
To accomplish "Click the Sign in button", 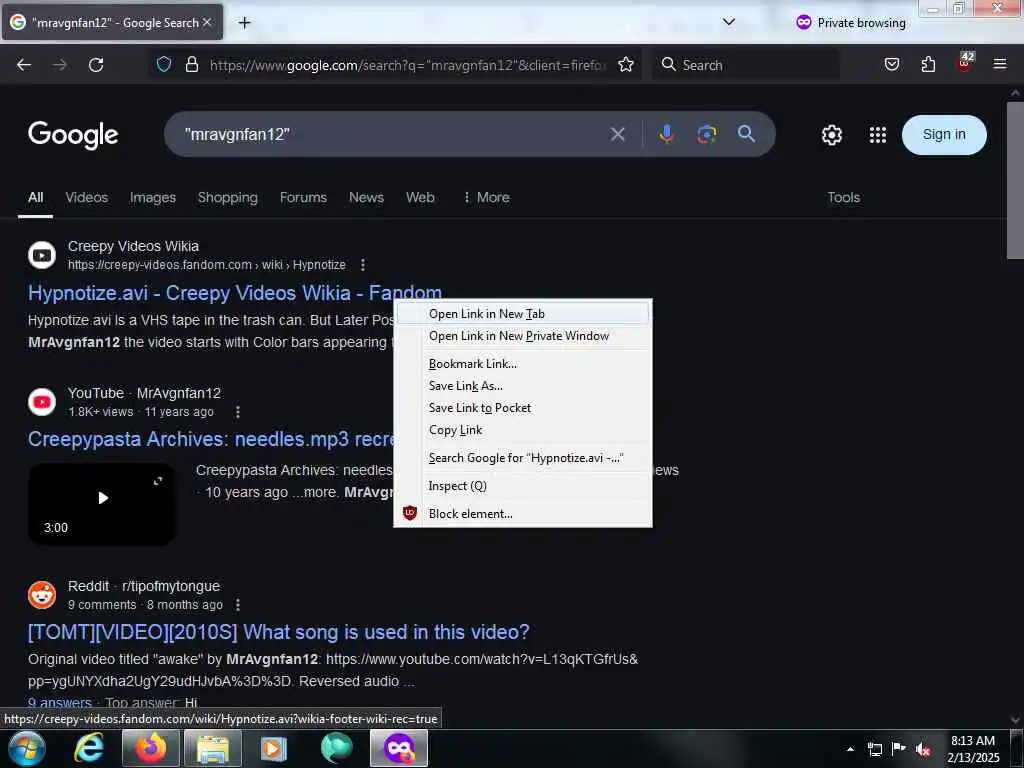I will click(944, 135).
